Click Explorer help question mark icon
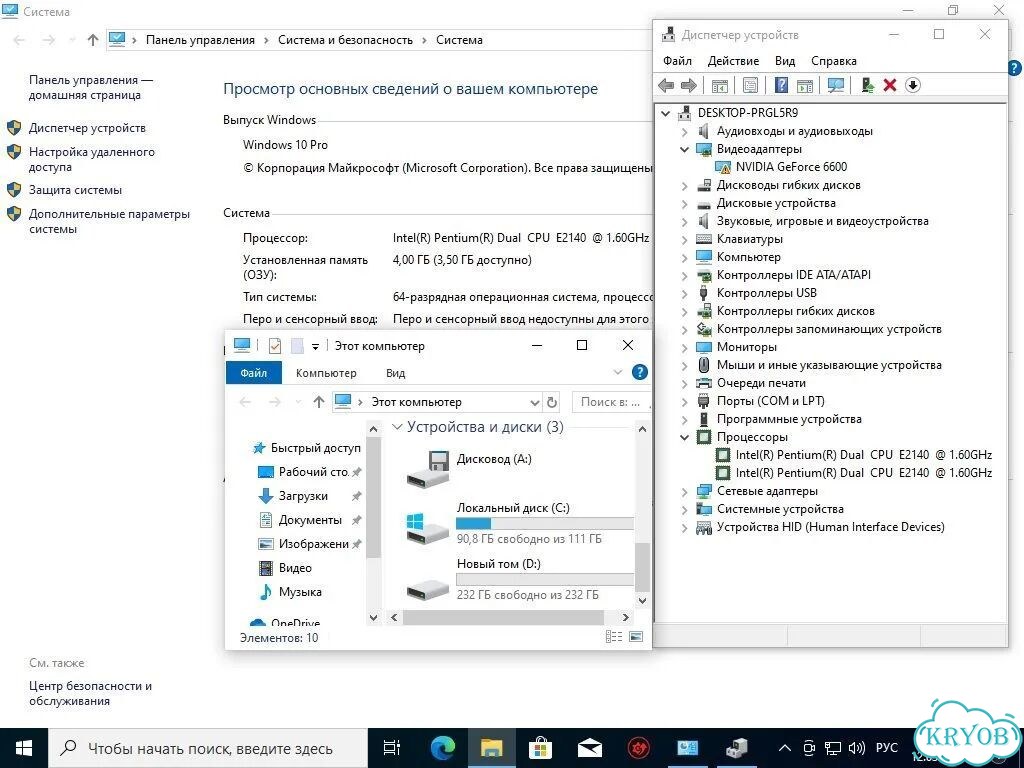The image size is (1024, 768). tap(640, 373)
